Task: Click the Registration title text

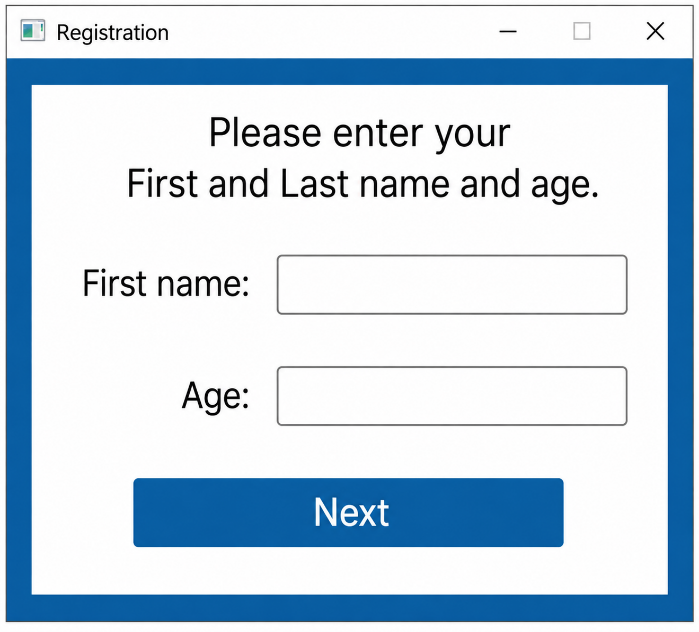Action: click(x=113, y=33)
